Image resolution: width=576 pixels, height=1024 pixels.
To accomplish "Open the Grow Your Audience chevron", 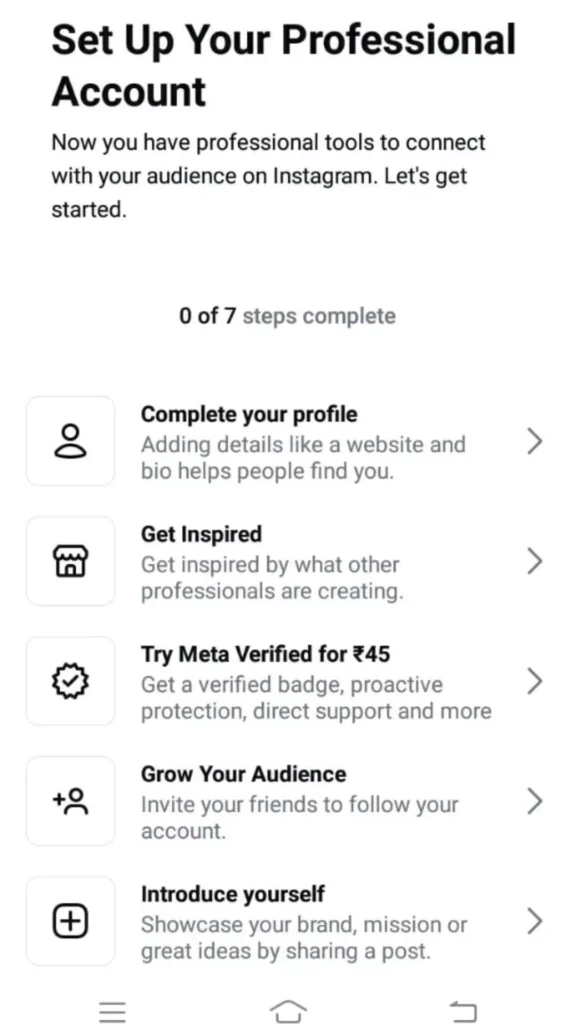I will [533, 801].
